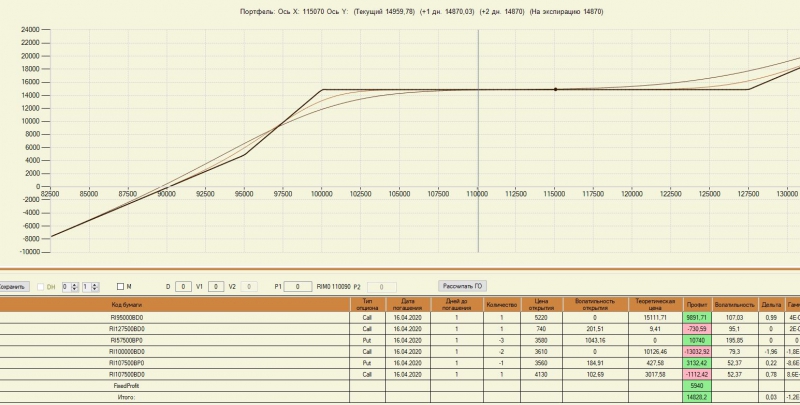Decrease the second spinner showing 1
This screenshot has width=800, height=405.
coord(95,289)
